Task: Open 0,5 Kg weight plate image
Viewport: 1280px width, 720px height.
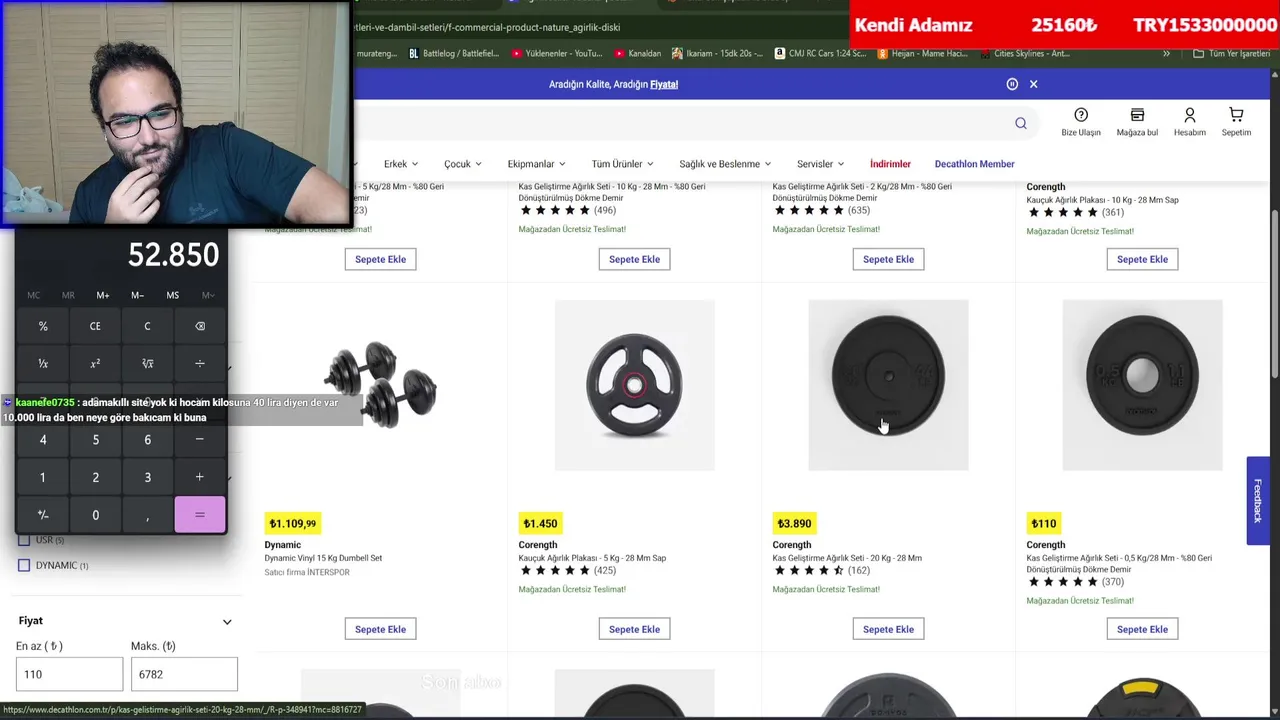Action: (x=1142, y=385)
